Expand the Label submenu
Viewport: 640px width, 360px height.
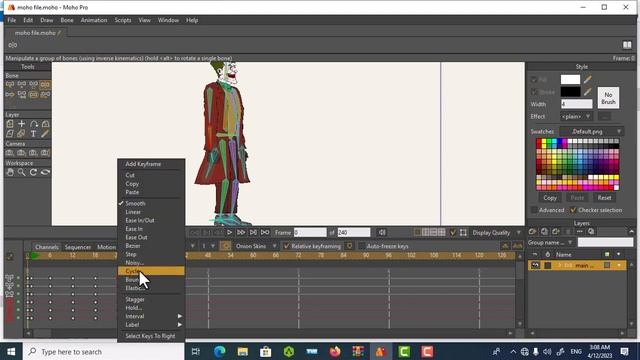tap(151, 325)
